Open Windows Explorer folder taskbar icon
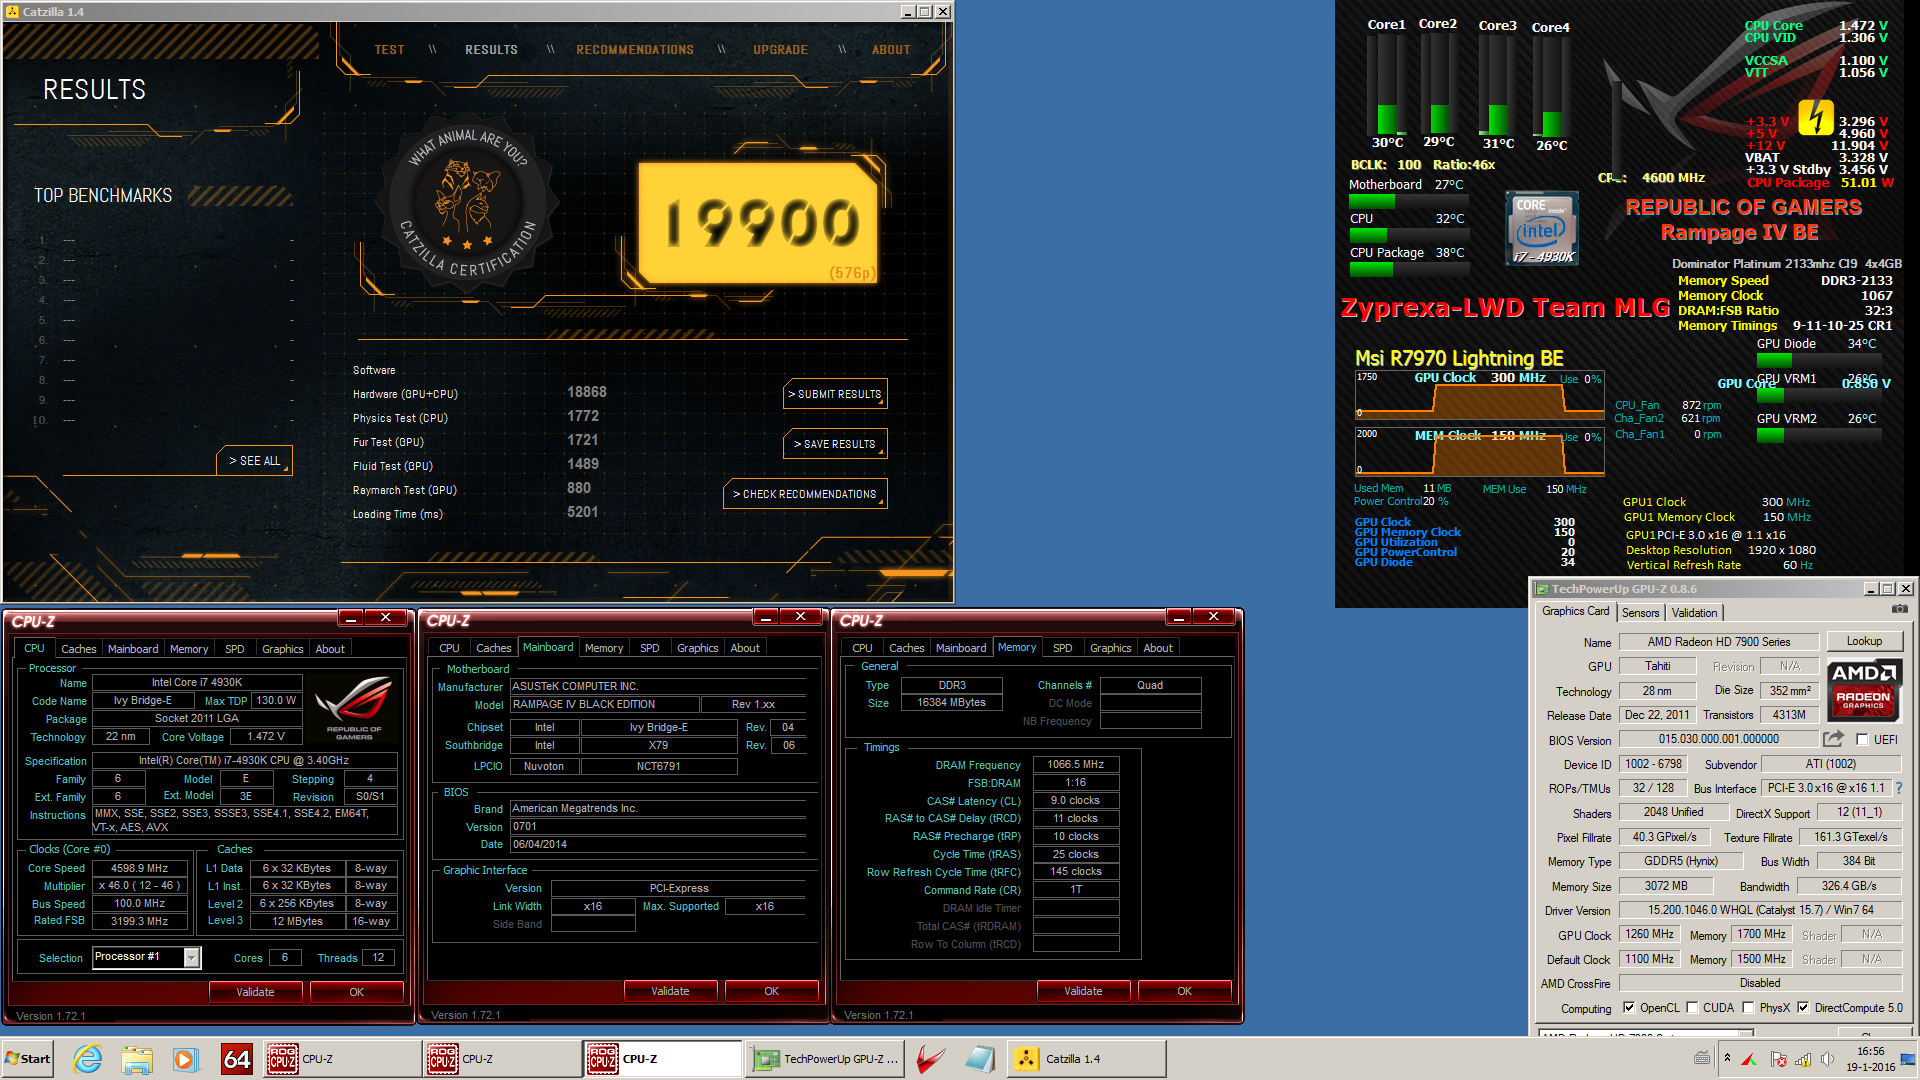The width and height of the screenshot is (1920, 1080). coord(137,1059)
